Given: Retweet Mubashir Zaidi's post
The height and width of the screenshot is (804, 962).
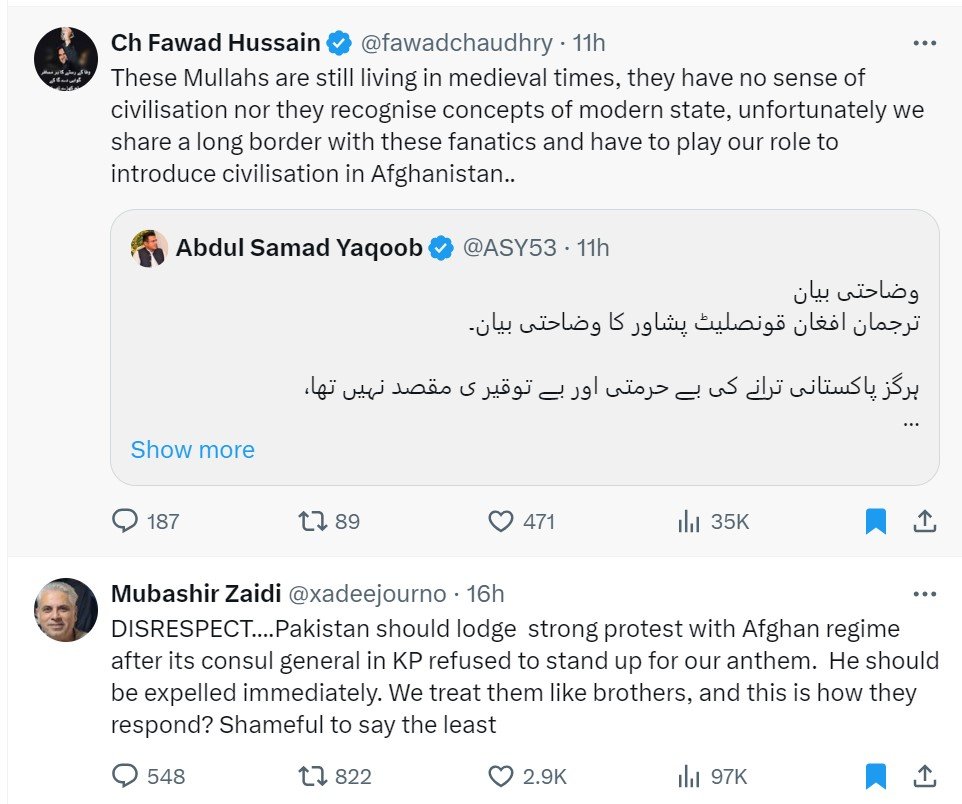Looking at the screenshot, I should pos(313,776).
